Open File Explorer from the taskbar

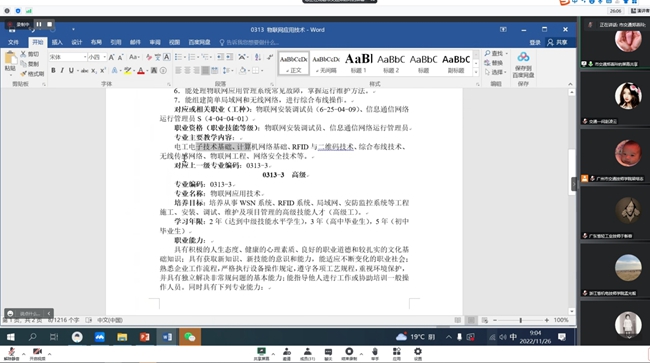122,337
